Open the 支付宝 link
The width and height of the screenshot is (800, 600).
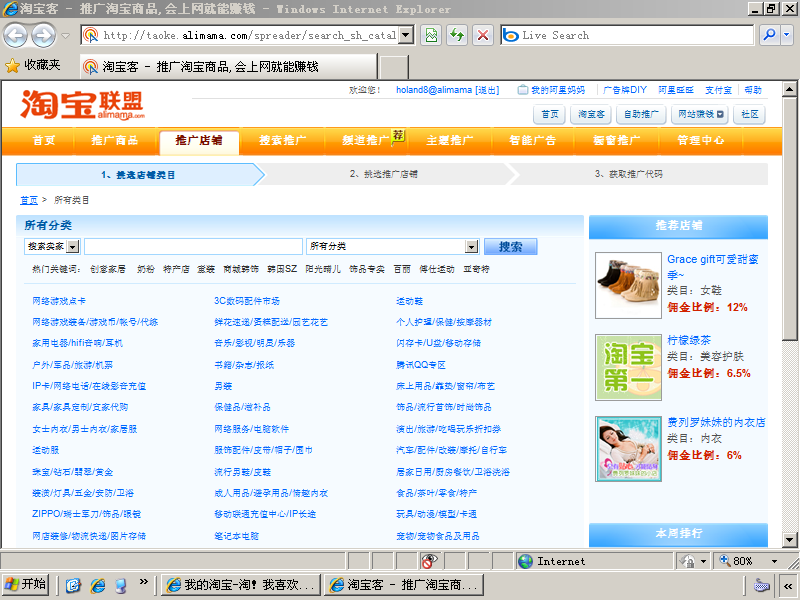[x=718, y=90]
